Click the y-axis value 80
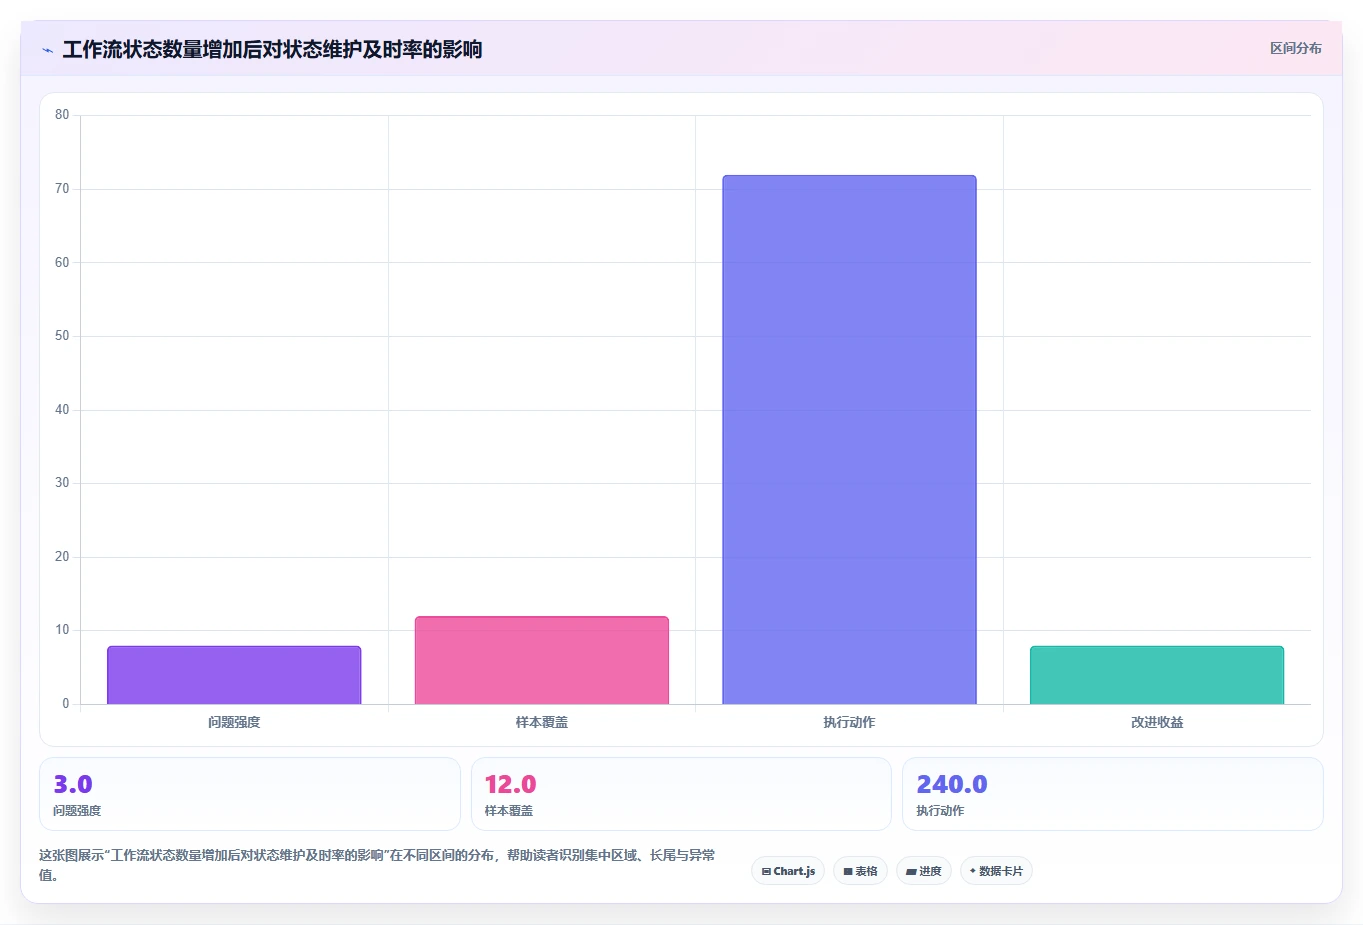 [x=62, y=115]
